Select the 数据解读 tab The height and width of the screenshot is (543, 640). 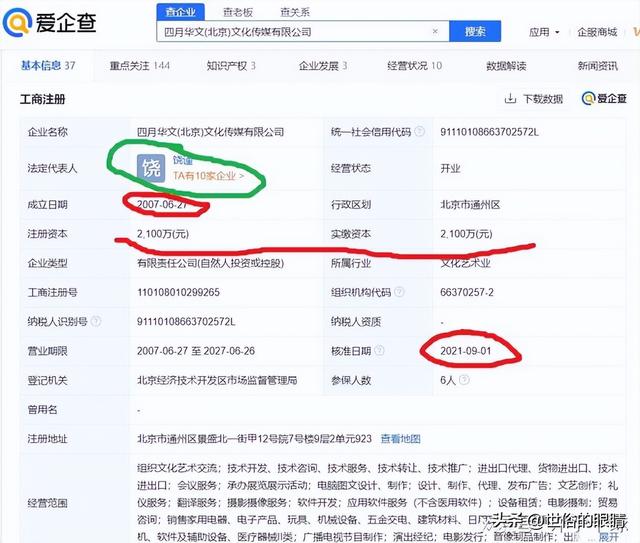(506, 66)
